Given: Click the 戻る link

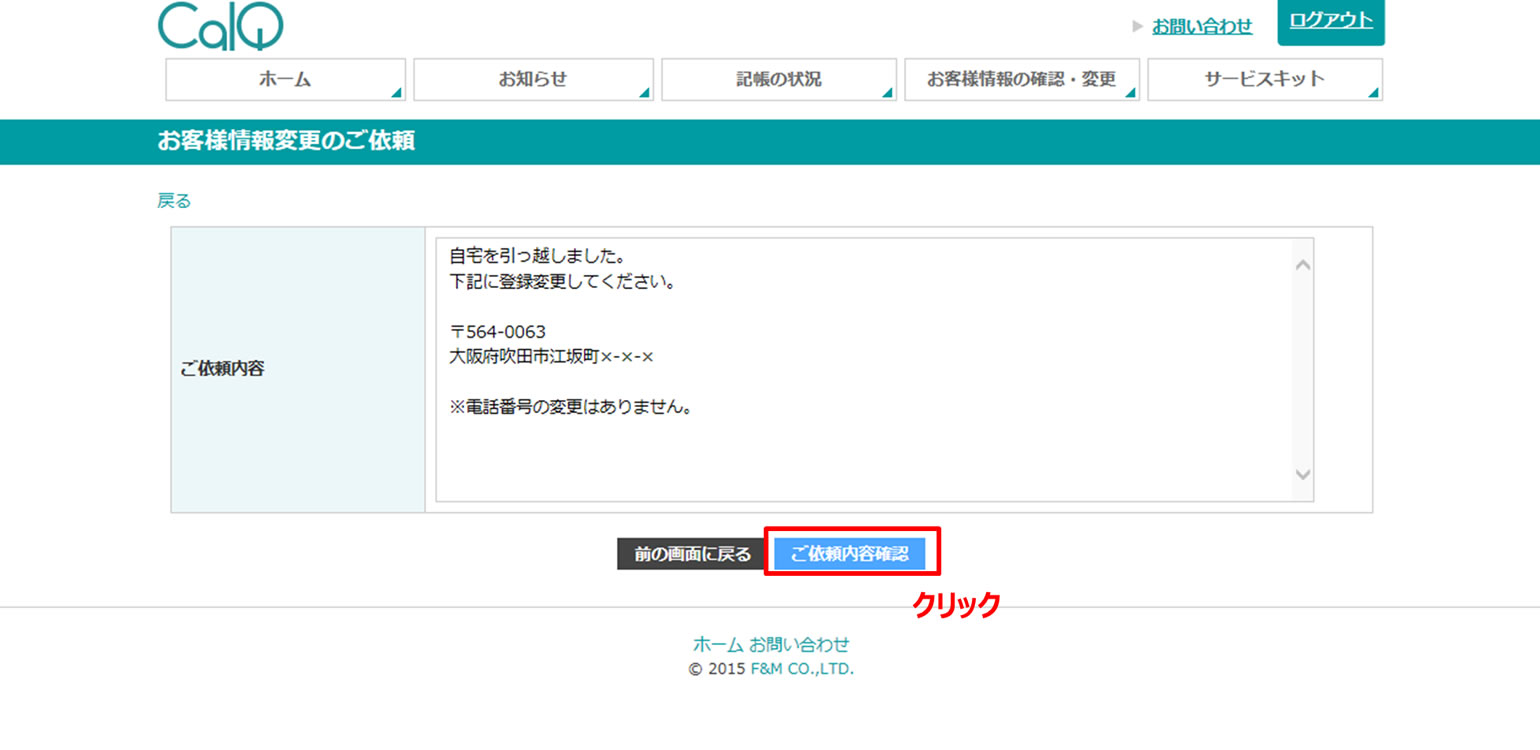Looking at the screenshot, I should 174,201.
